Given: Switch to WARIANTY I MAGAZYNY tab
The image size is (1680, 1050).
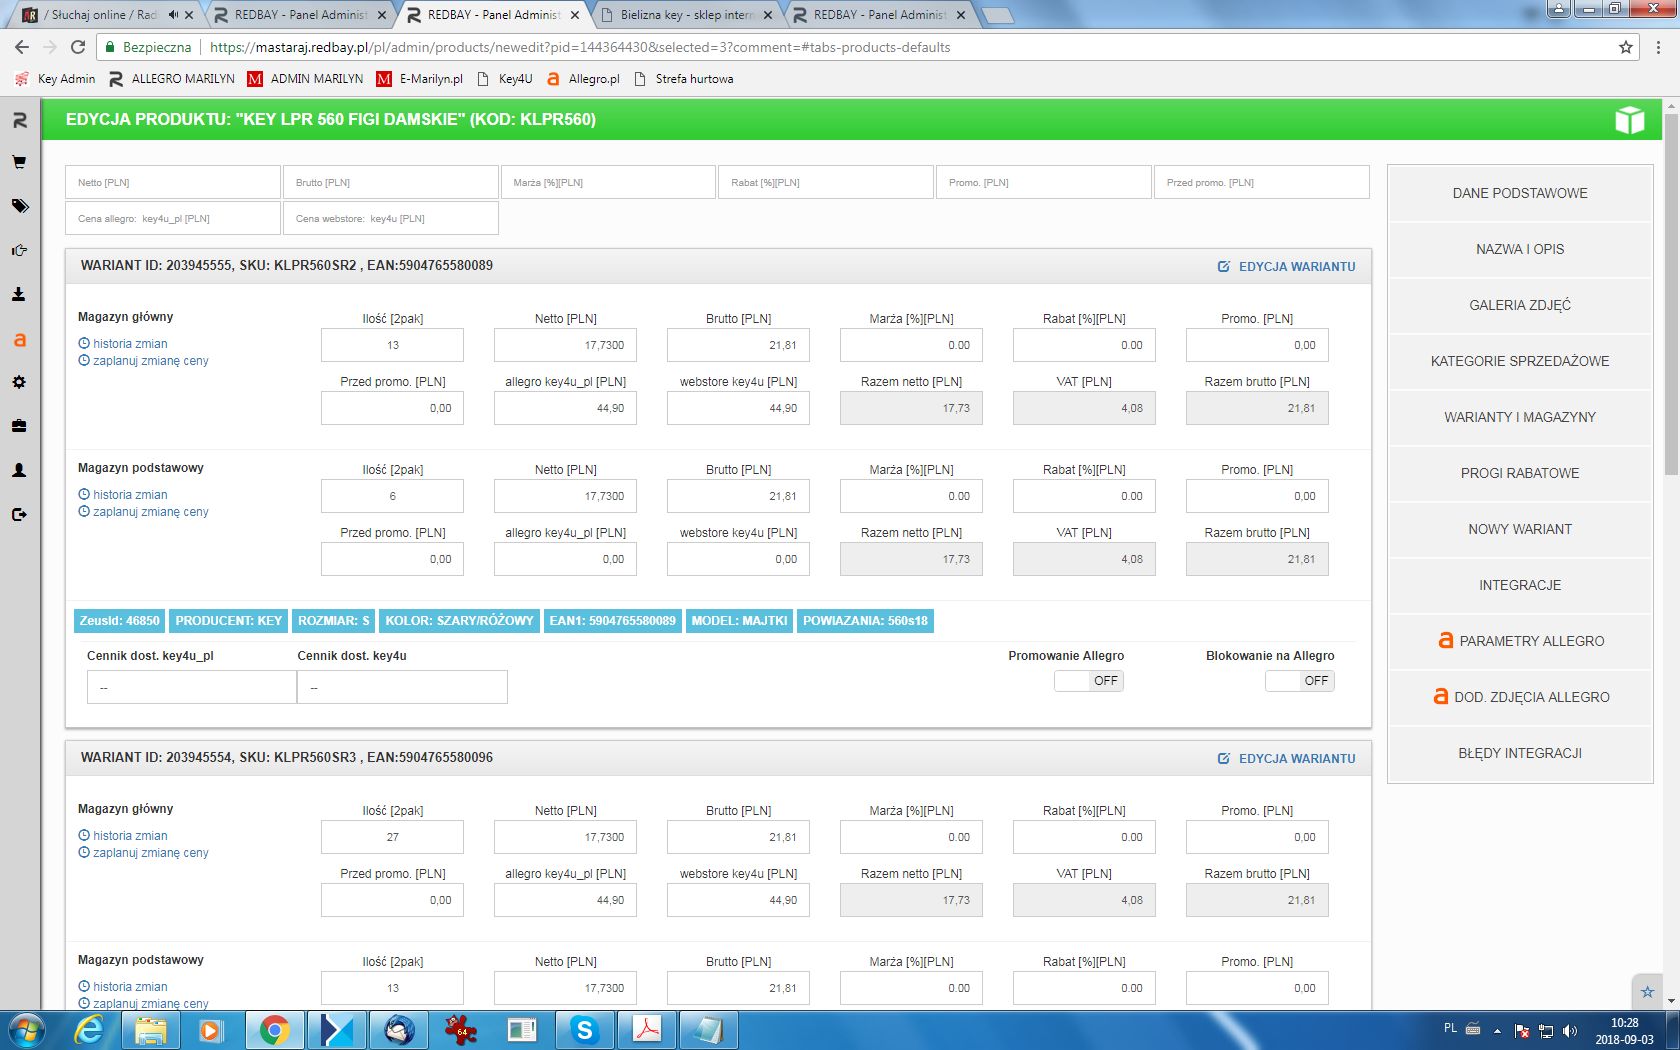Looking at the screenshot, I should tap(1519, 417).
